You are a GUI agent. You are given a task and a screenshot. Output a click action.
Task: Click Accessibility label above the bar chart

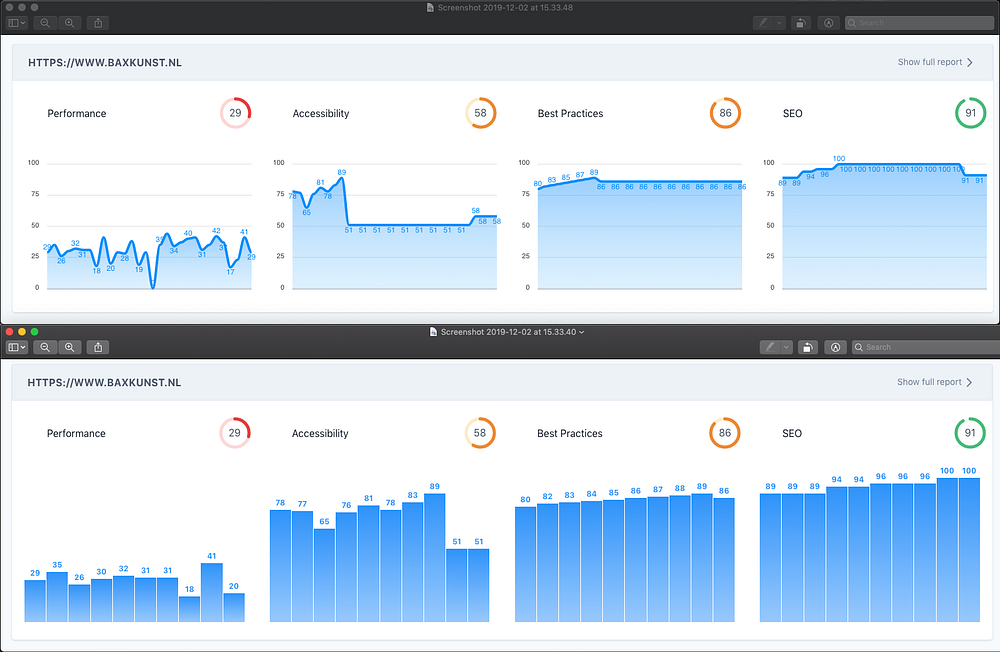[320, 433]
